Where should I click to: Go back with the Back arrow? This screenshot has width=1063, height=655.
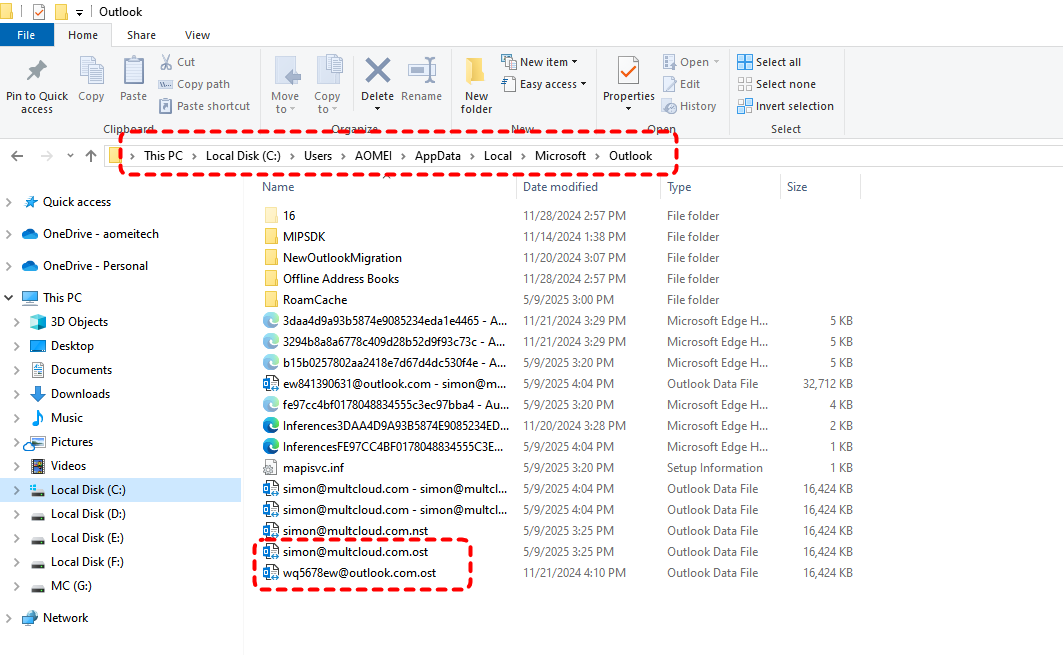tap(17, 156)
